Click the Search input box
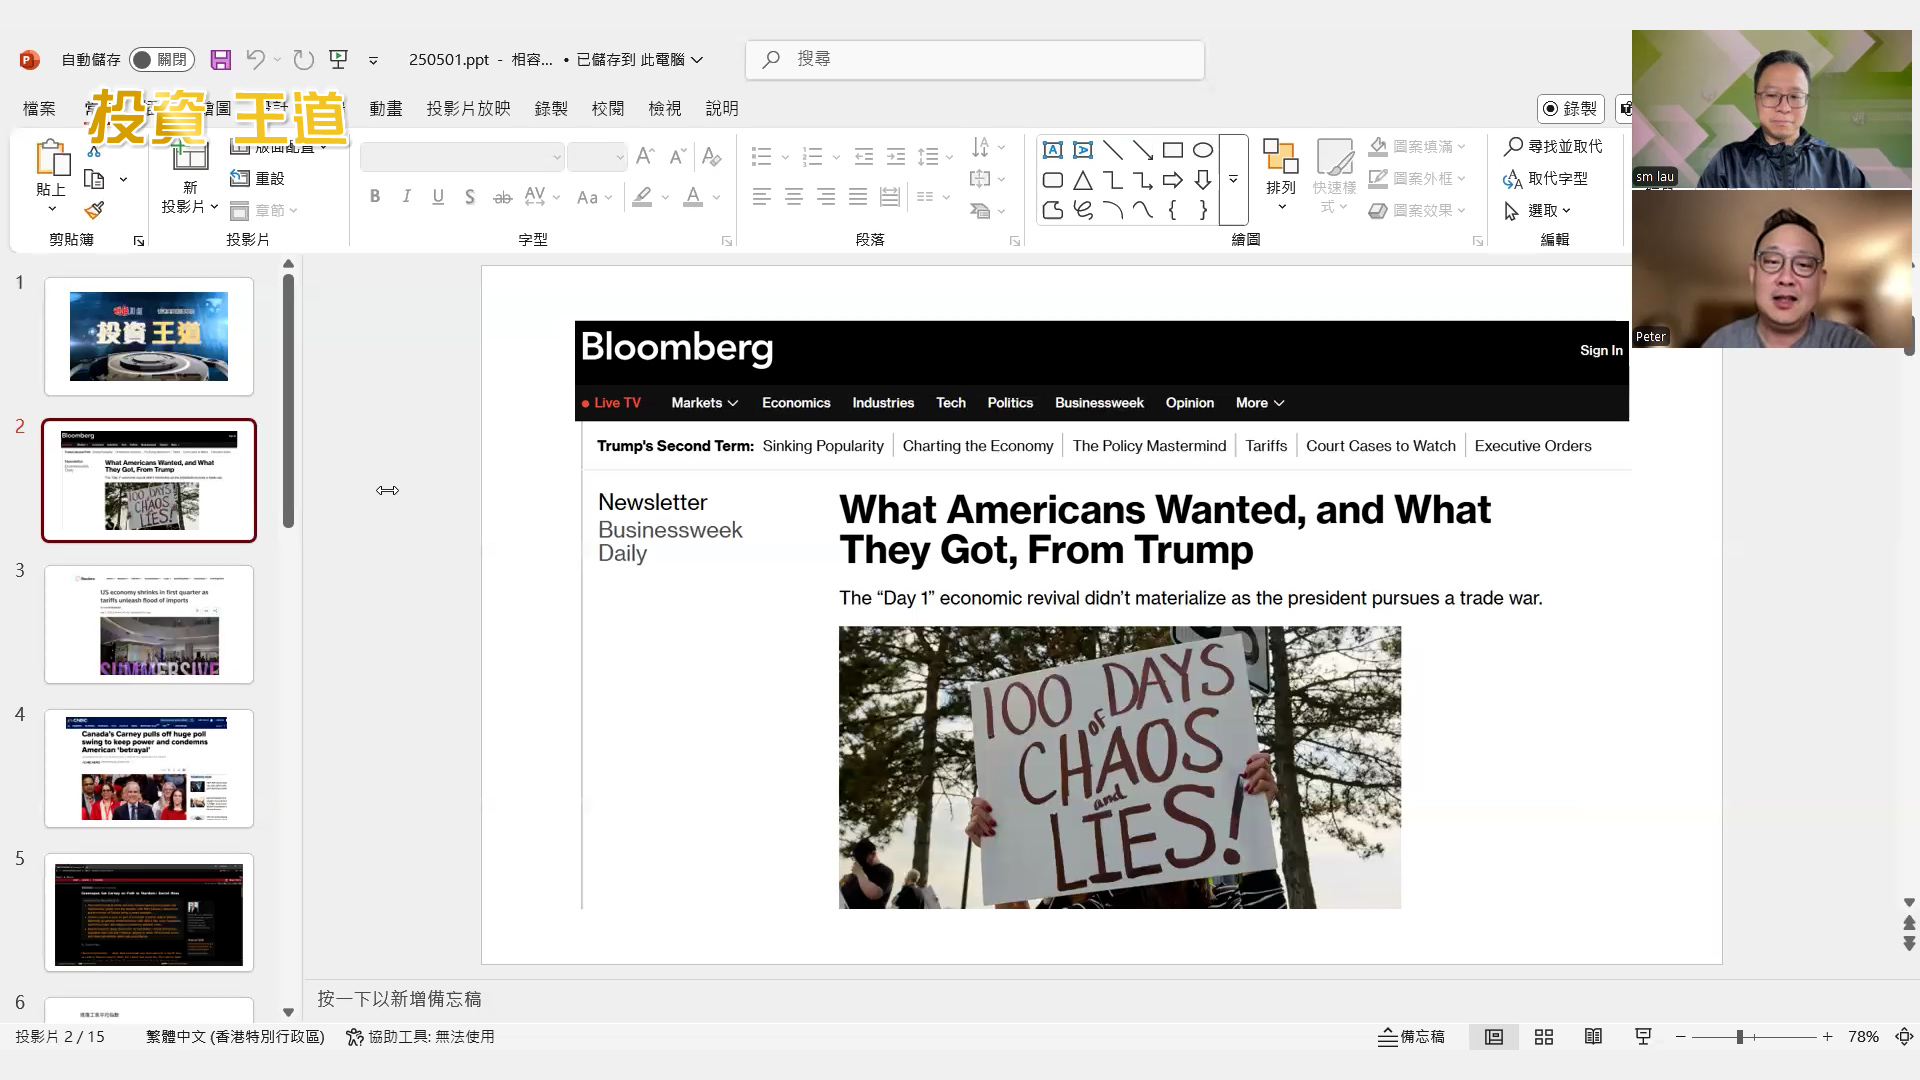The image size is (1920, 1080). 975,60
